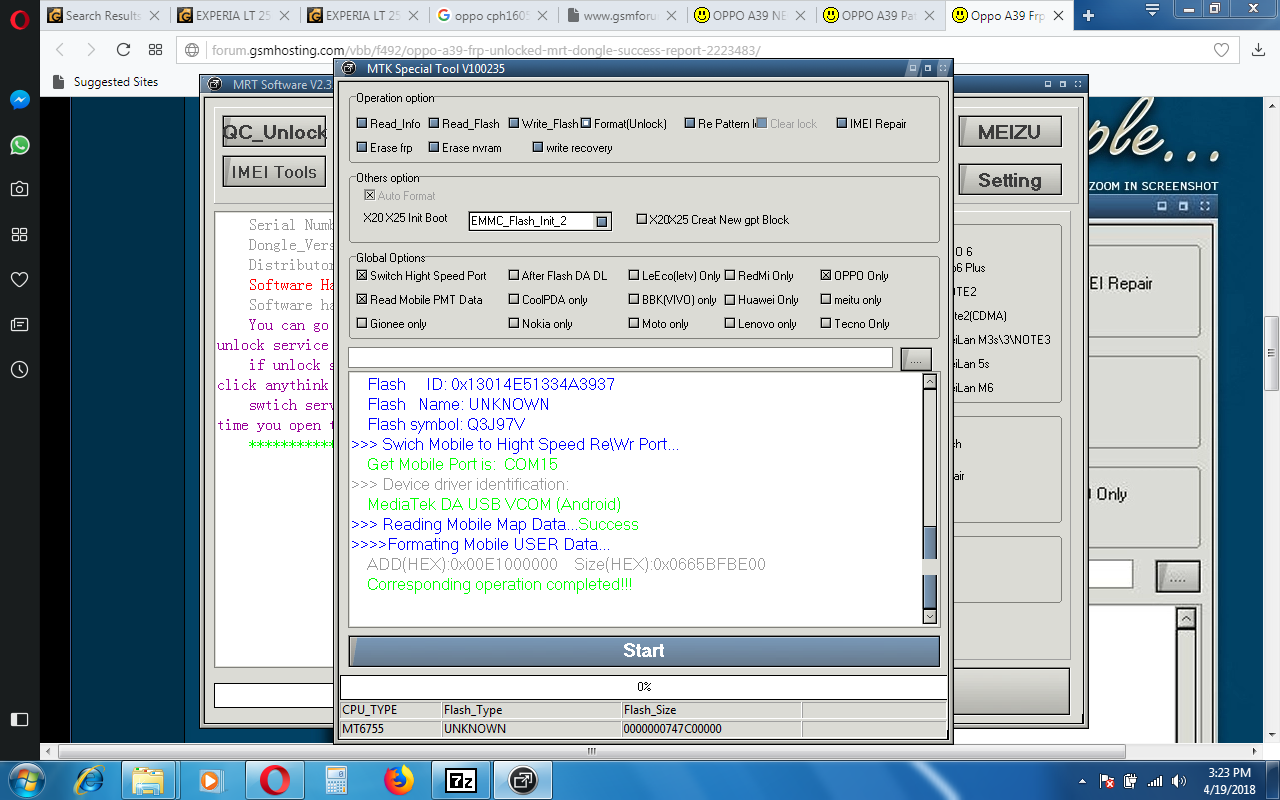The image size is (1280, 800).
Task: Open the snapshot camera in Opera sidebar
Action: click(20, 189)
